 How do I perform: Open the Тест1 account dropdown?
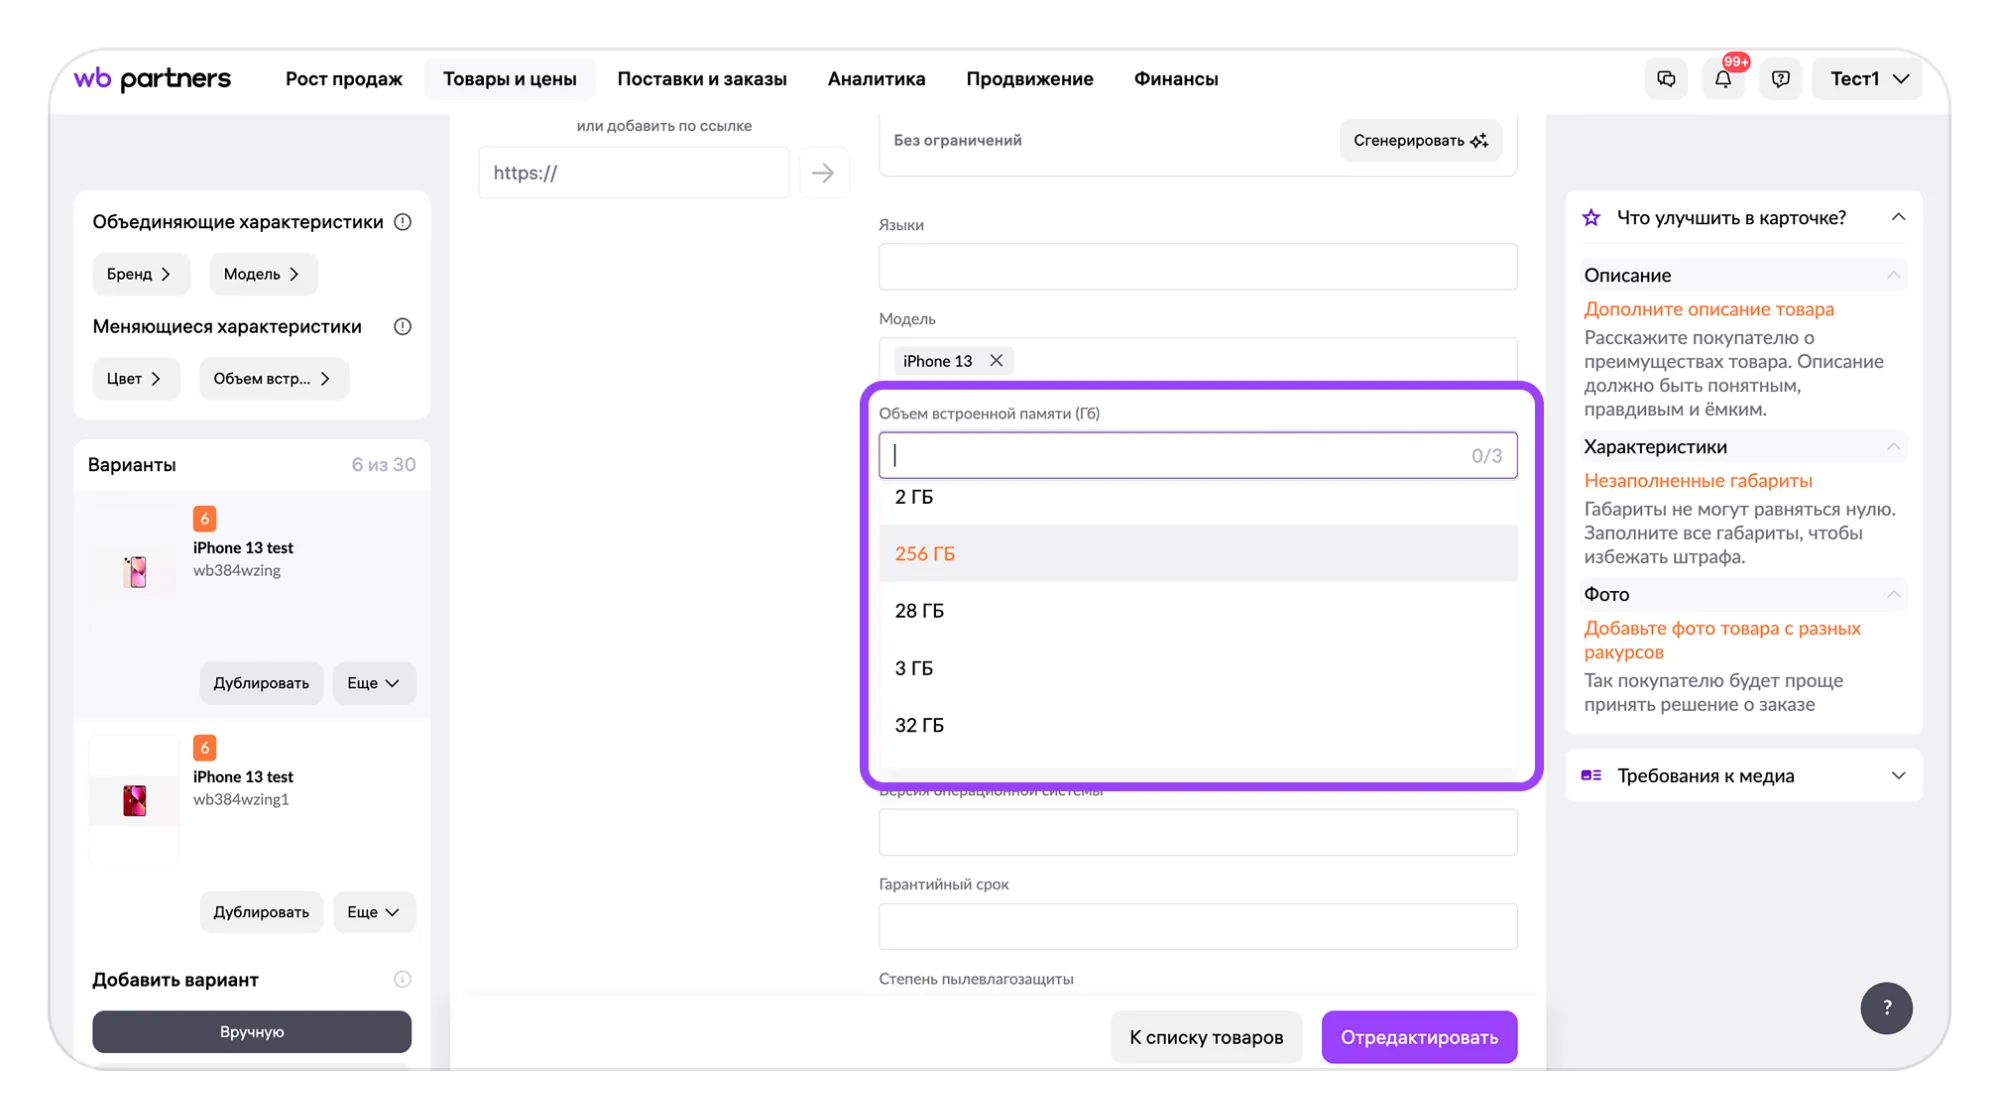[1867, 79]
